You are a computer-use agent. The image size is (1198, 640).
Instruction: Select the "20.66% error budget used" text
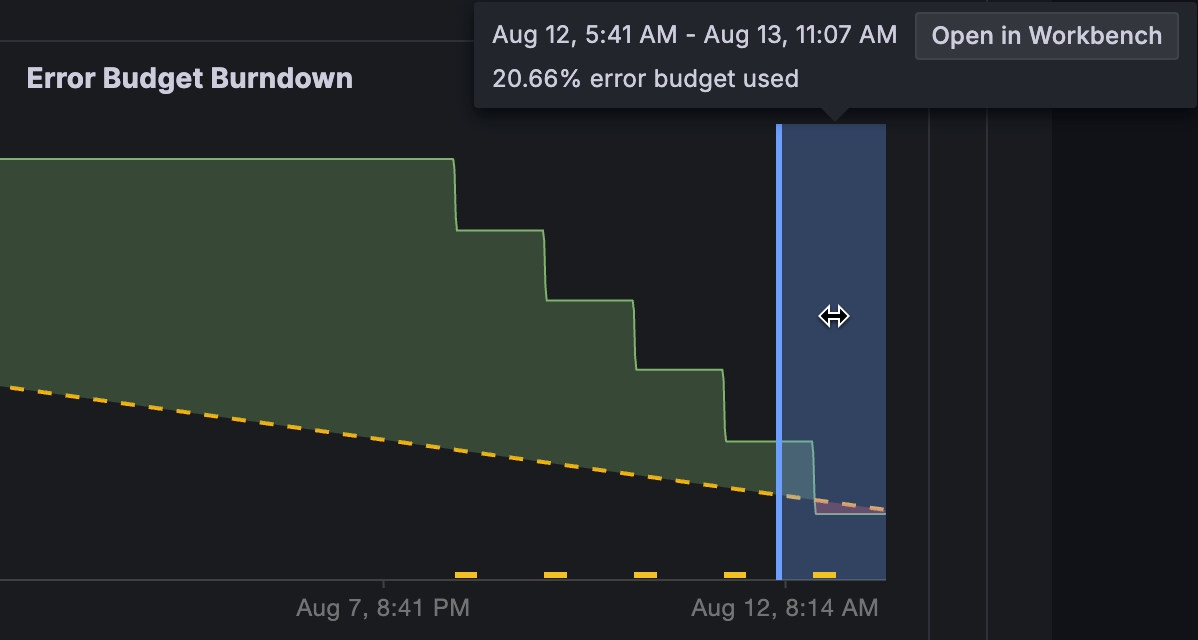(645, 78)
